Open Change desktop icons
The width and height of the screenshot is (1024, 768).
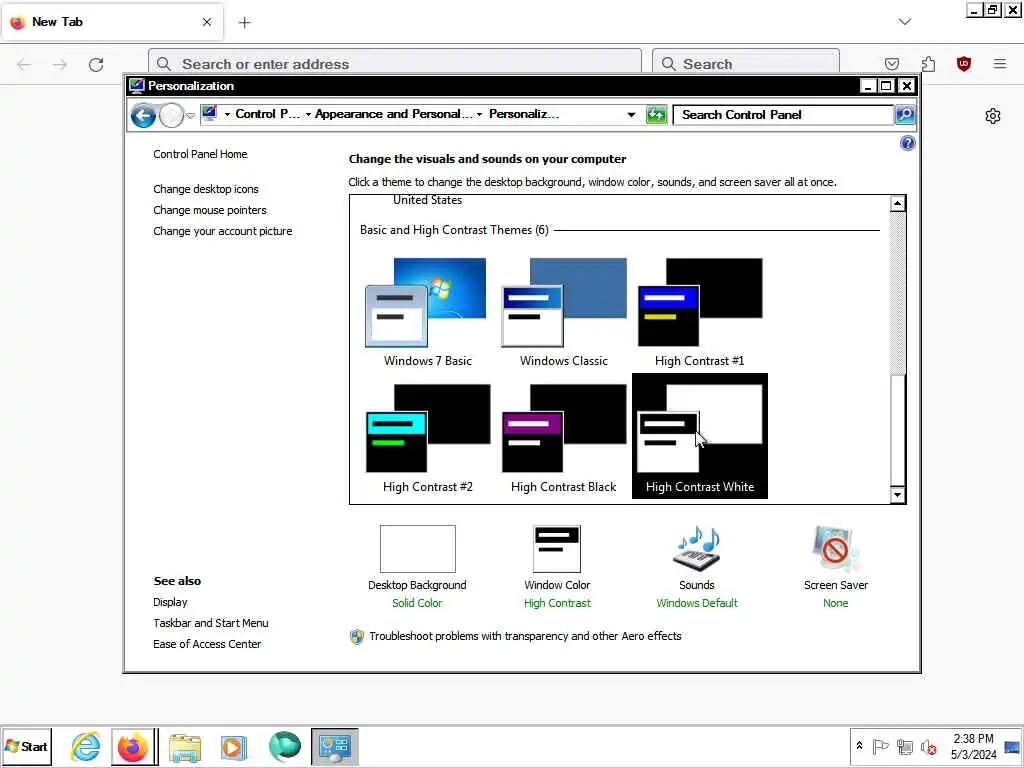[x=206, y=189]
